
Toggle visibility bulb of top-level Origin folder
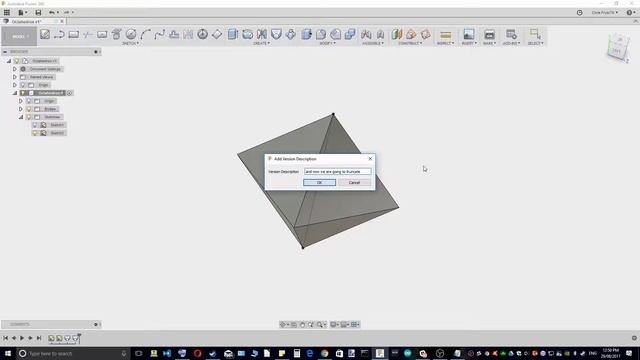coord(23,85)
